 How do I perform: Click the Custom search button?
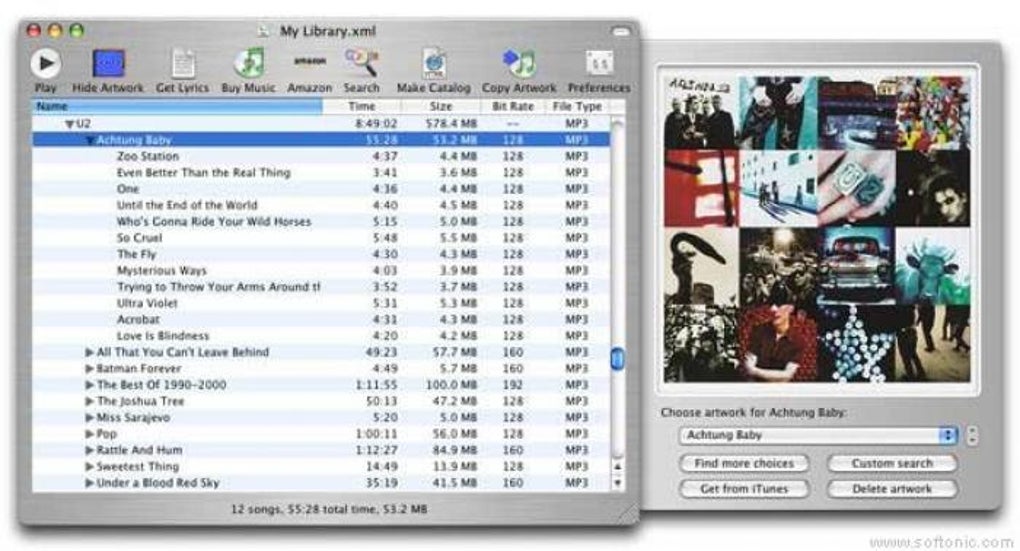click(x=892, y=463)
